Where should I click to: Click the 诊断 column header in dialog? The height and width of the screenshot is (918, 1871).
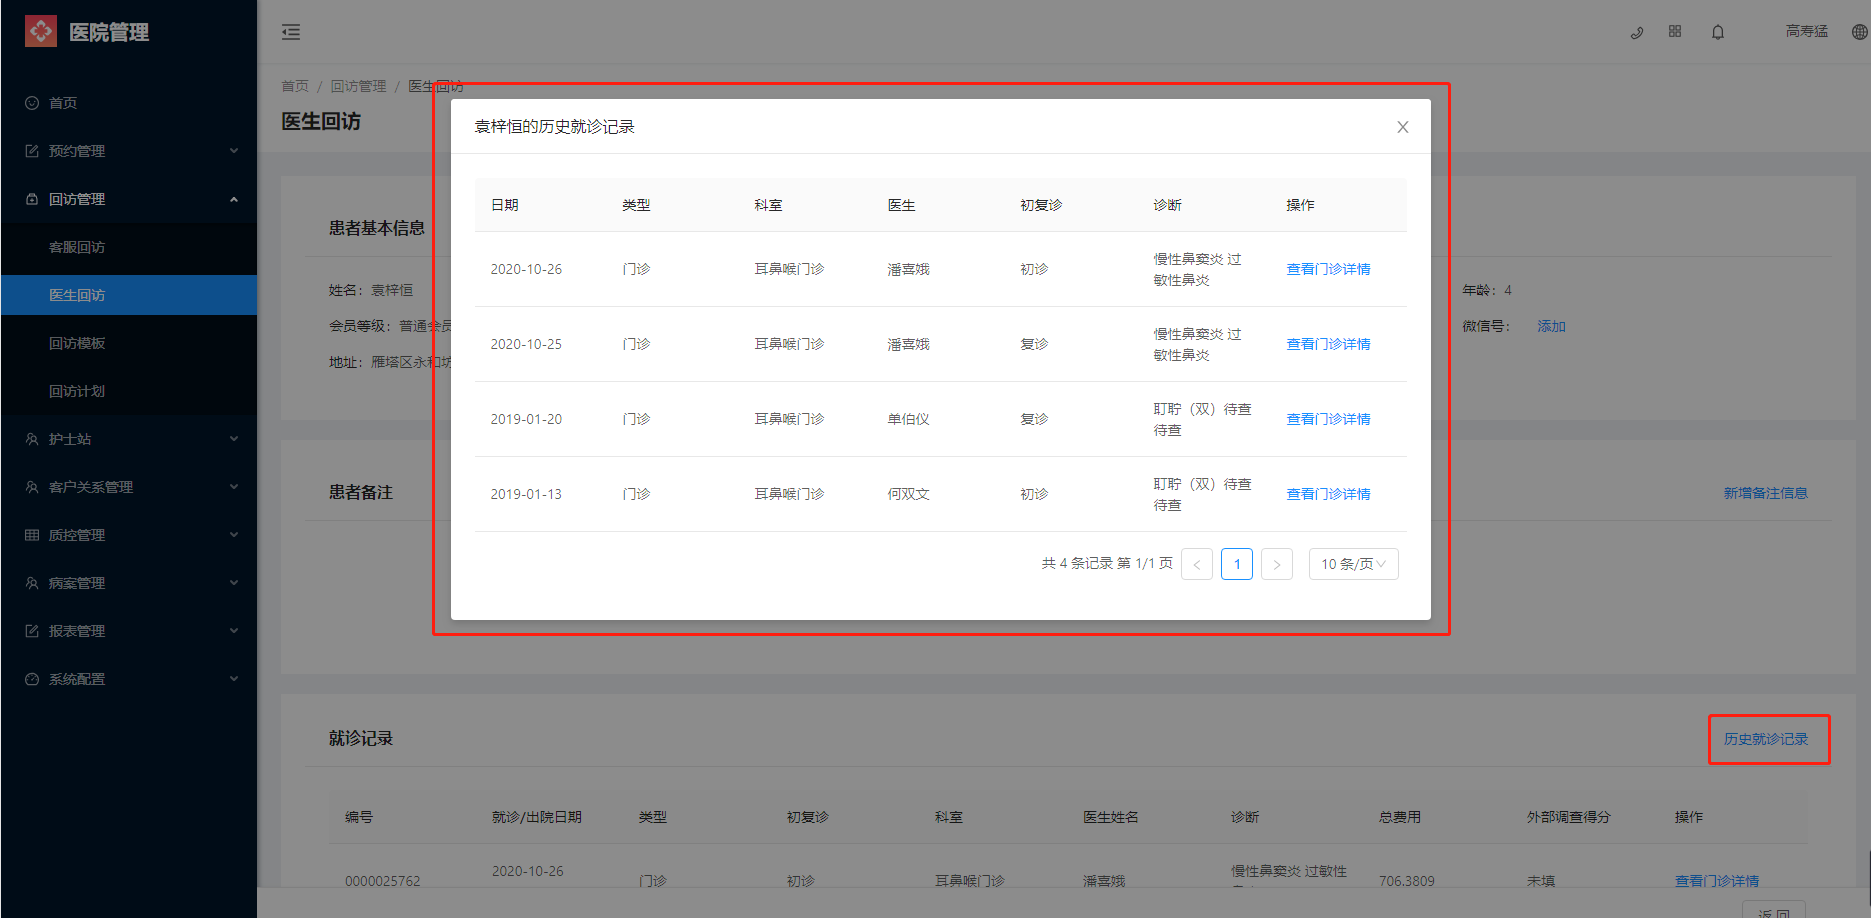click(1167, 205)
